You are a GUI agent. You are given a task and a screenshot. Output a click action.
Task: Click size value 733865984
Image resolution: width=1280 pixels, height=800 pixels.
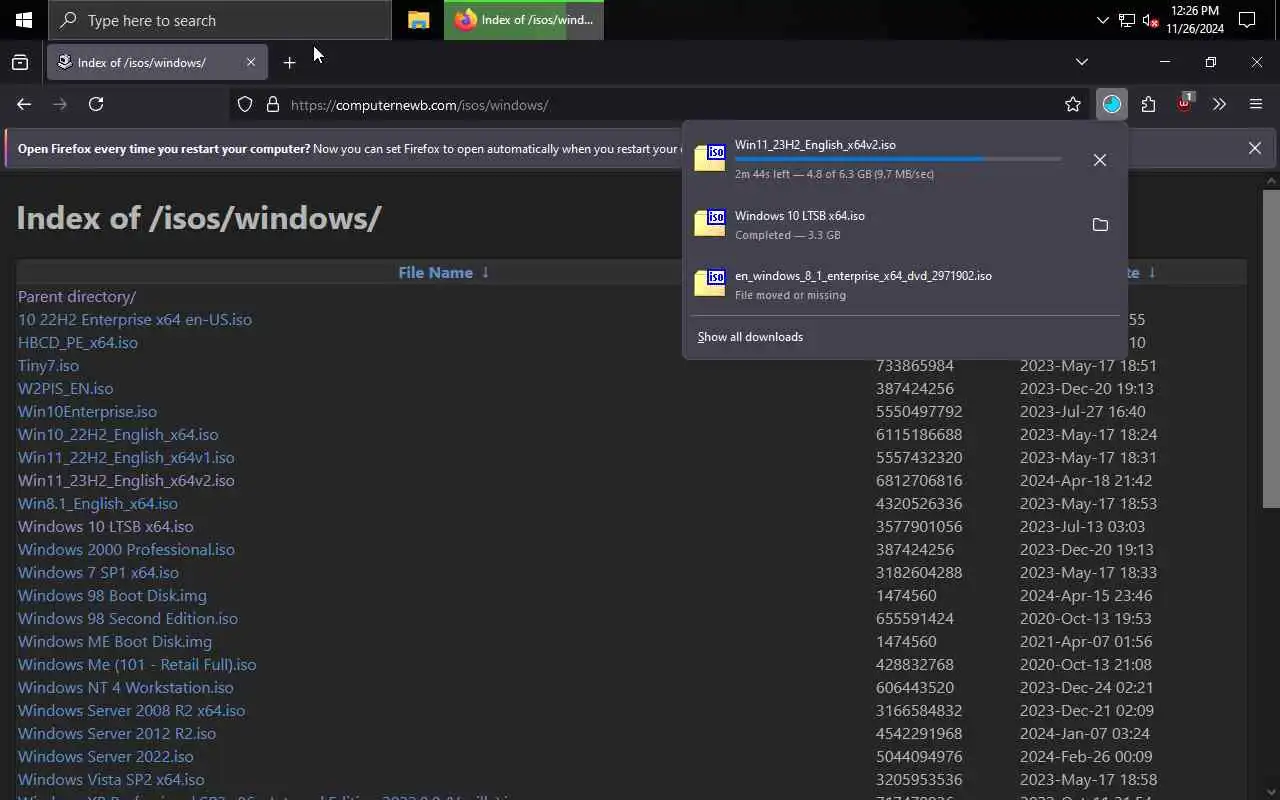point(915,365)
